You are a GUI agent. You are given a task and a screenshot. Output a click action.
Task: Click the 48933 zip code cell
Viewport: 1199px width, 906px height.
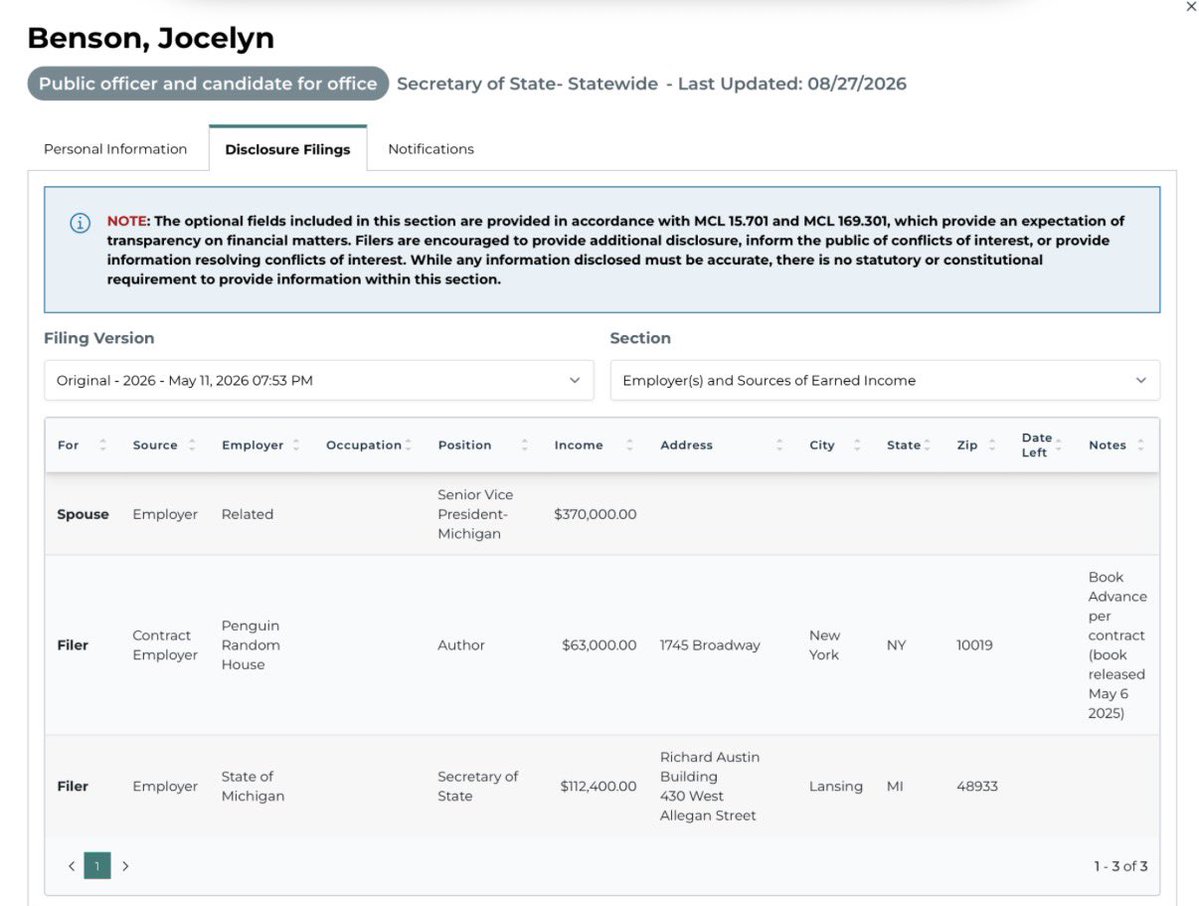[977, 786]
